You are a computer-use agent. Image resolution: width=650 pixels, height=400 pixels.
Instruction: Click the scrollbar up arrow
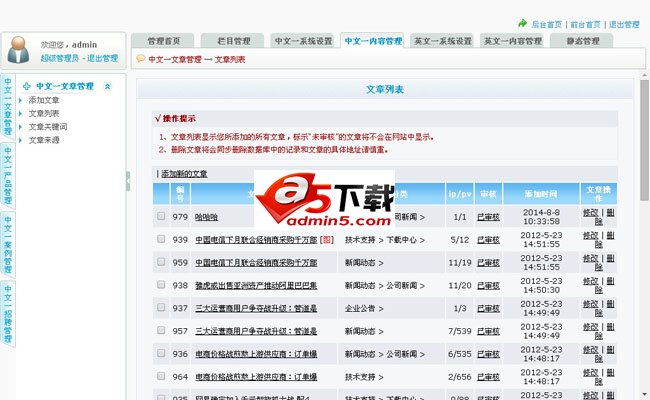click(645, 75)
